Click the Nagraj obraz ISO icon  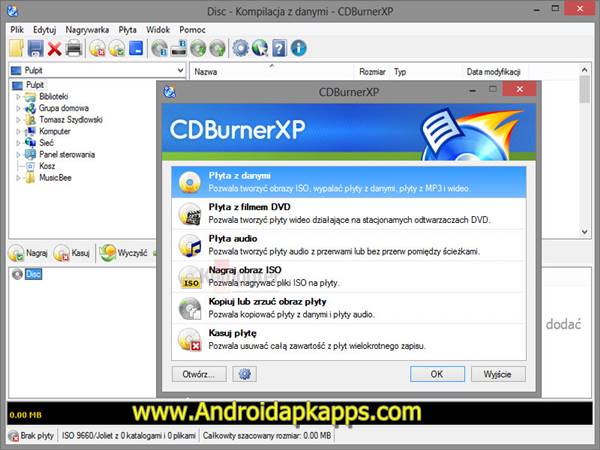(x=190, y=277)
